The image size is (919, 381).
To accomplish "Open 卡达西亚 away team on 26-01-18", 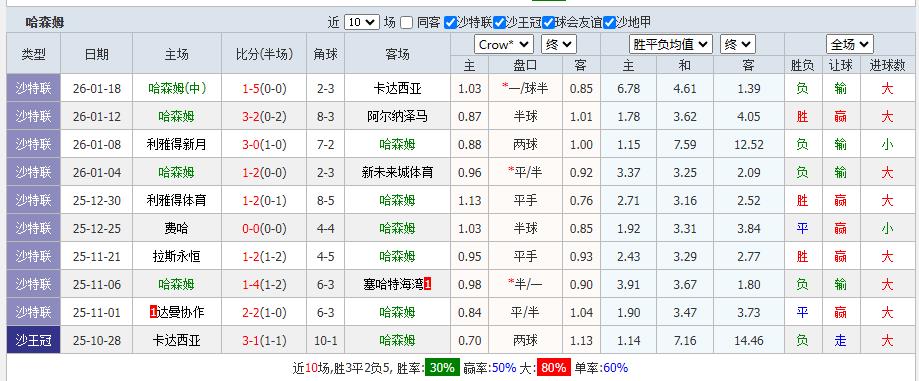I will [x=397, y=89].
